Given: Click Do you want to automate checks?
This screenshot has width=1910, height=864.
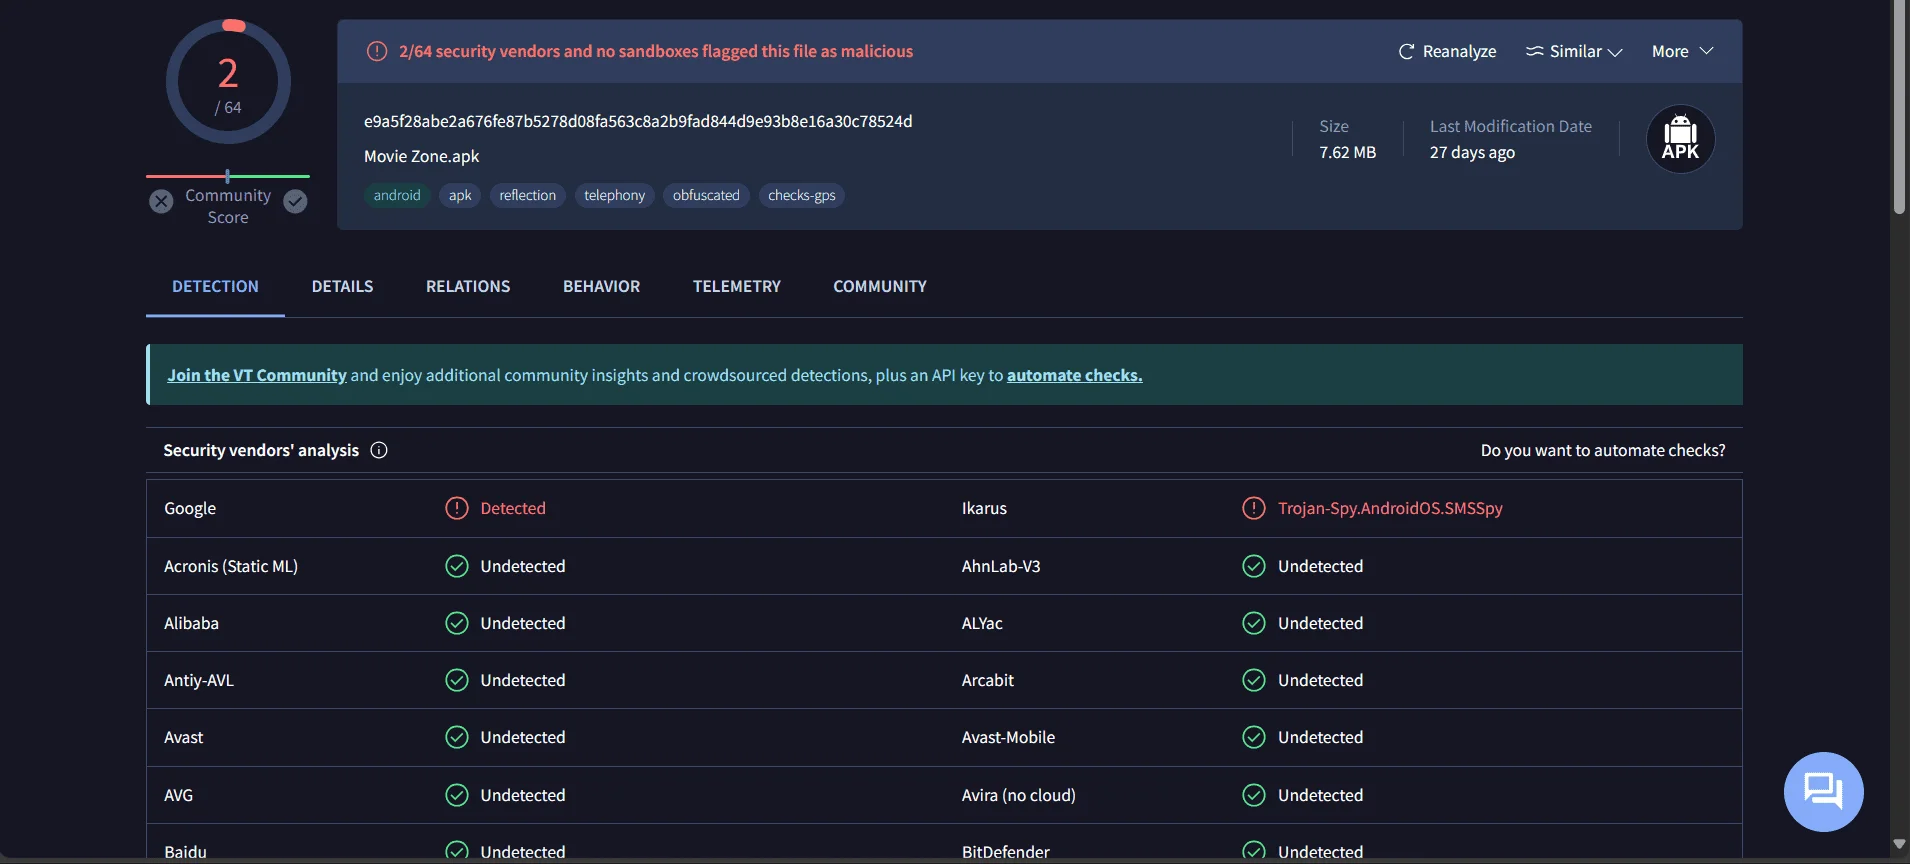Looking at the screenshot, I should pyautogui.click(x=1603, y=450).
